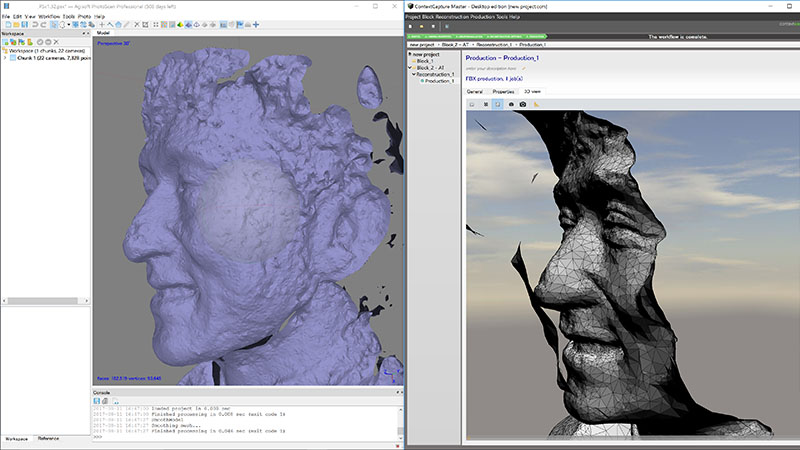Select Production_1 in the project tree
The height and width of the screenshot is (450, 800).
[x=439, y=81]
